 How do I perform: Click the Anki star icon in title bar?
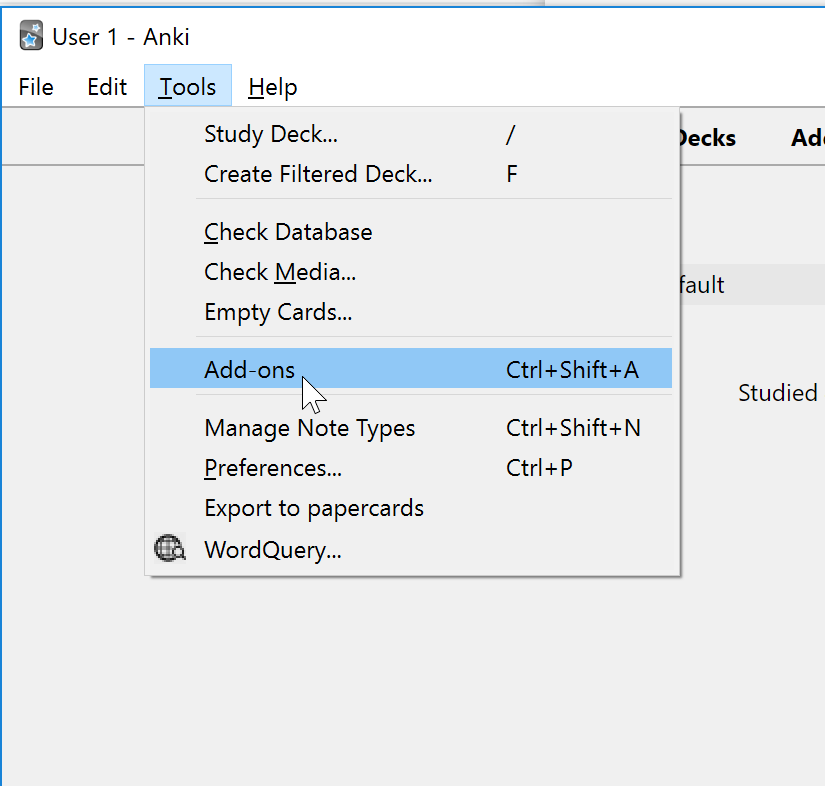(x=31, y=36)
